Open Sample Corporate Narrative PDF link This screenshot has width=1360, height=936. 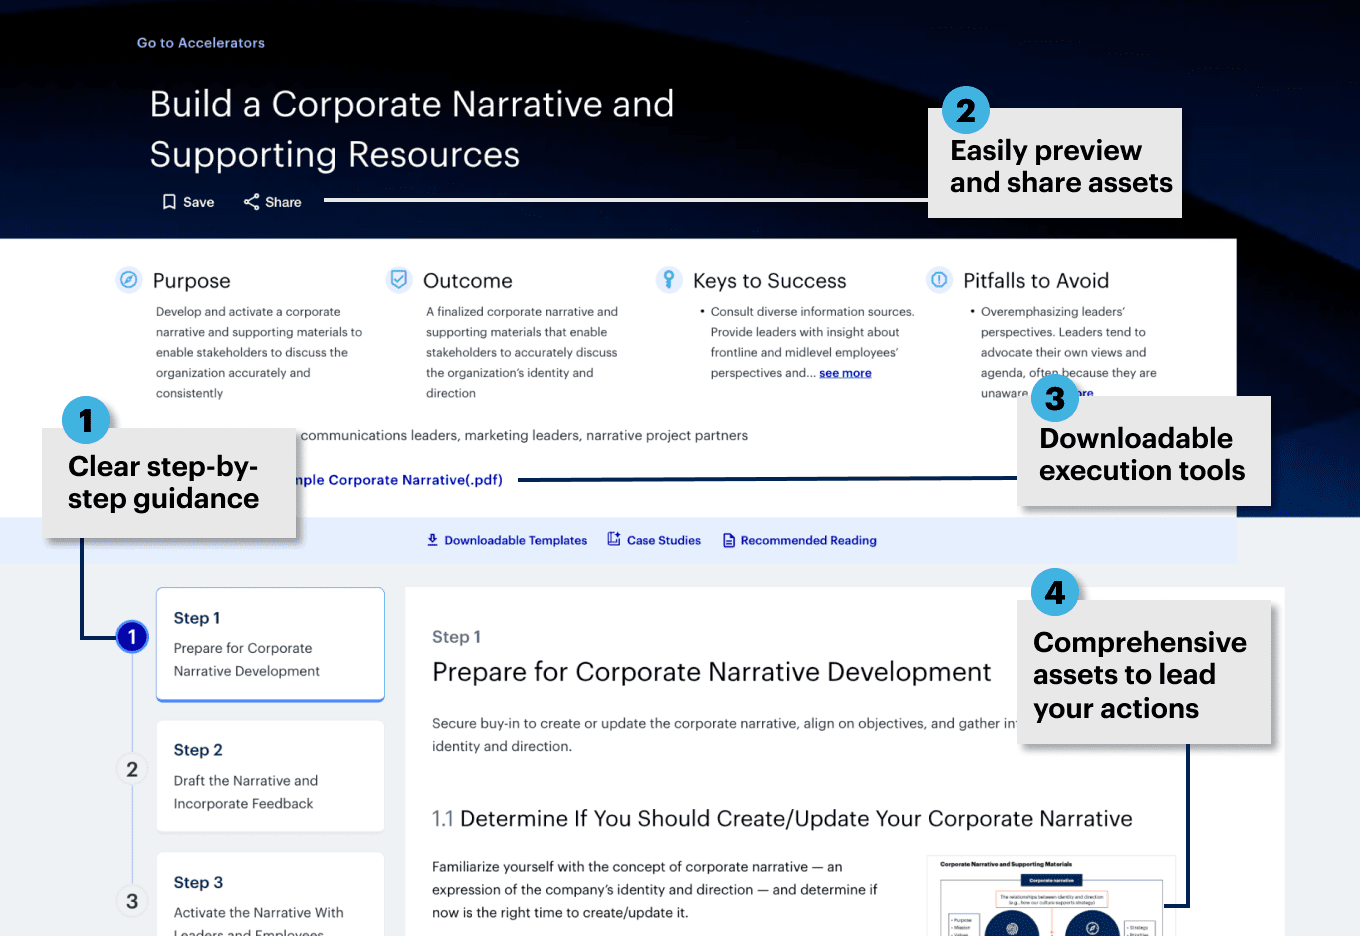pyautogui.click(x=400, y=480)
